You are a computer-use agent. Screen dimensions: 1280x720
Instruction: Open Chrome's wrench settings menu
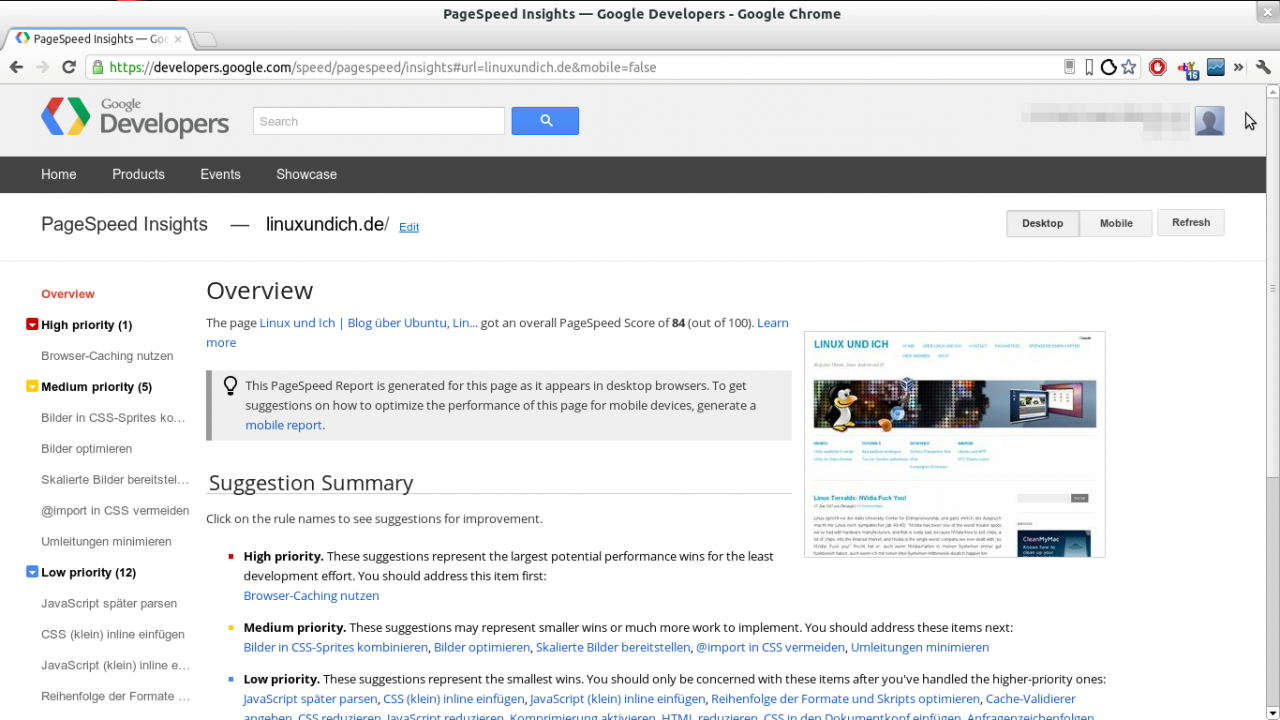(1263, 67)
